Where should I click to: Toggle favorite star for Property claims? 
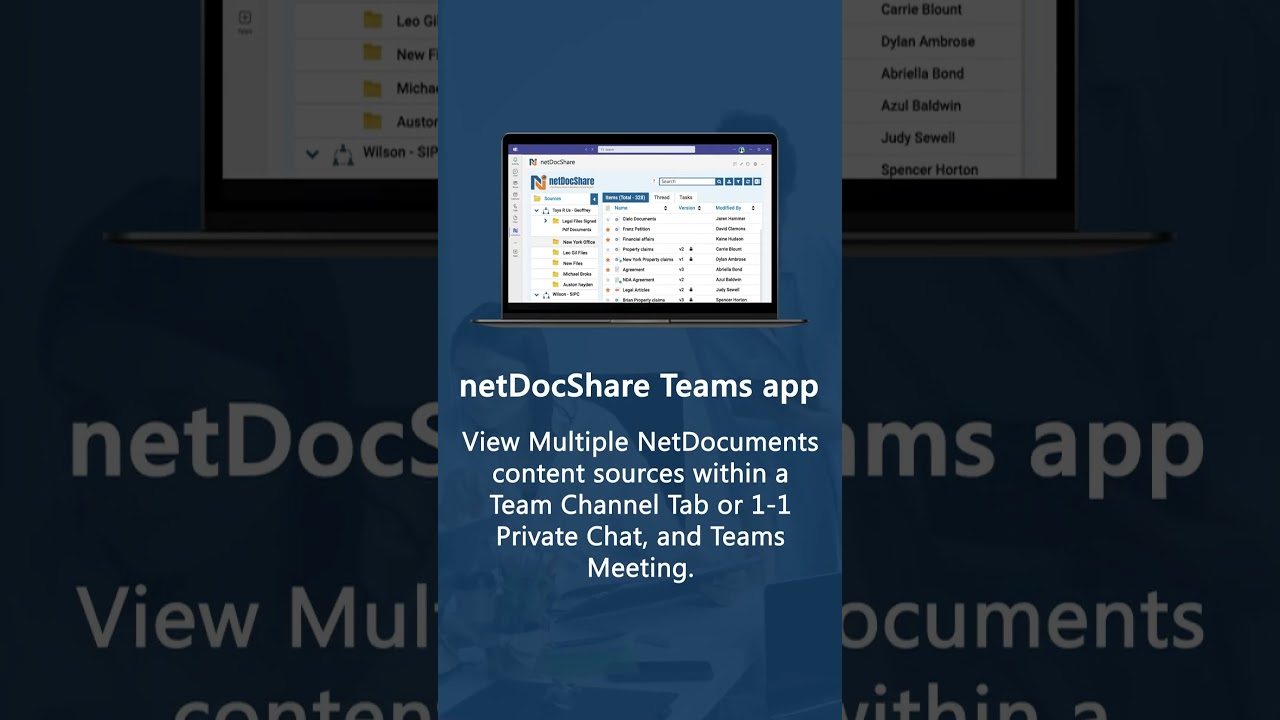pyautogui.click(x=608, y=250)
